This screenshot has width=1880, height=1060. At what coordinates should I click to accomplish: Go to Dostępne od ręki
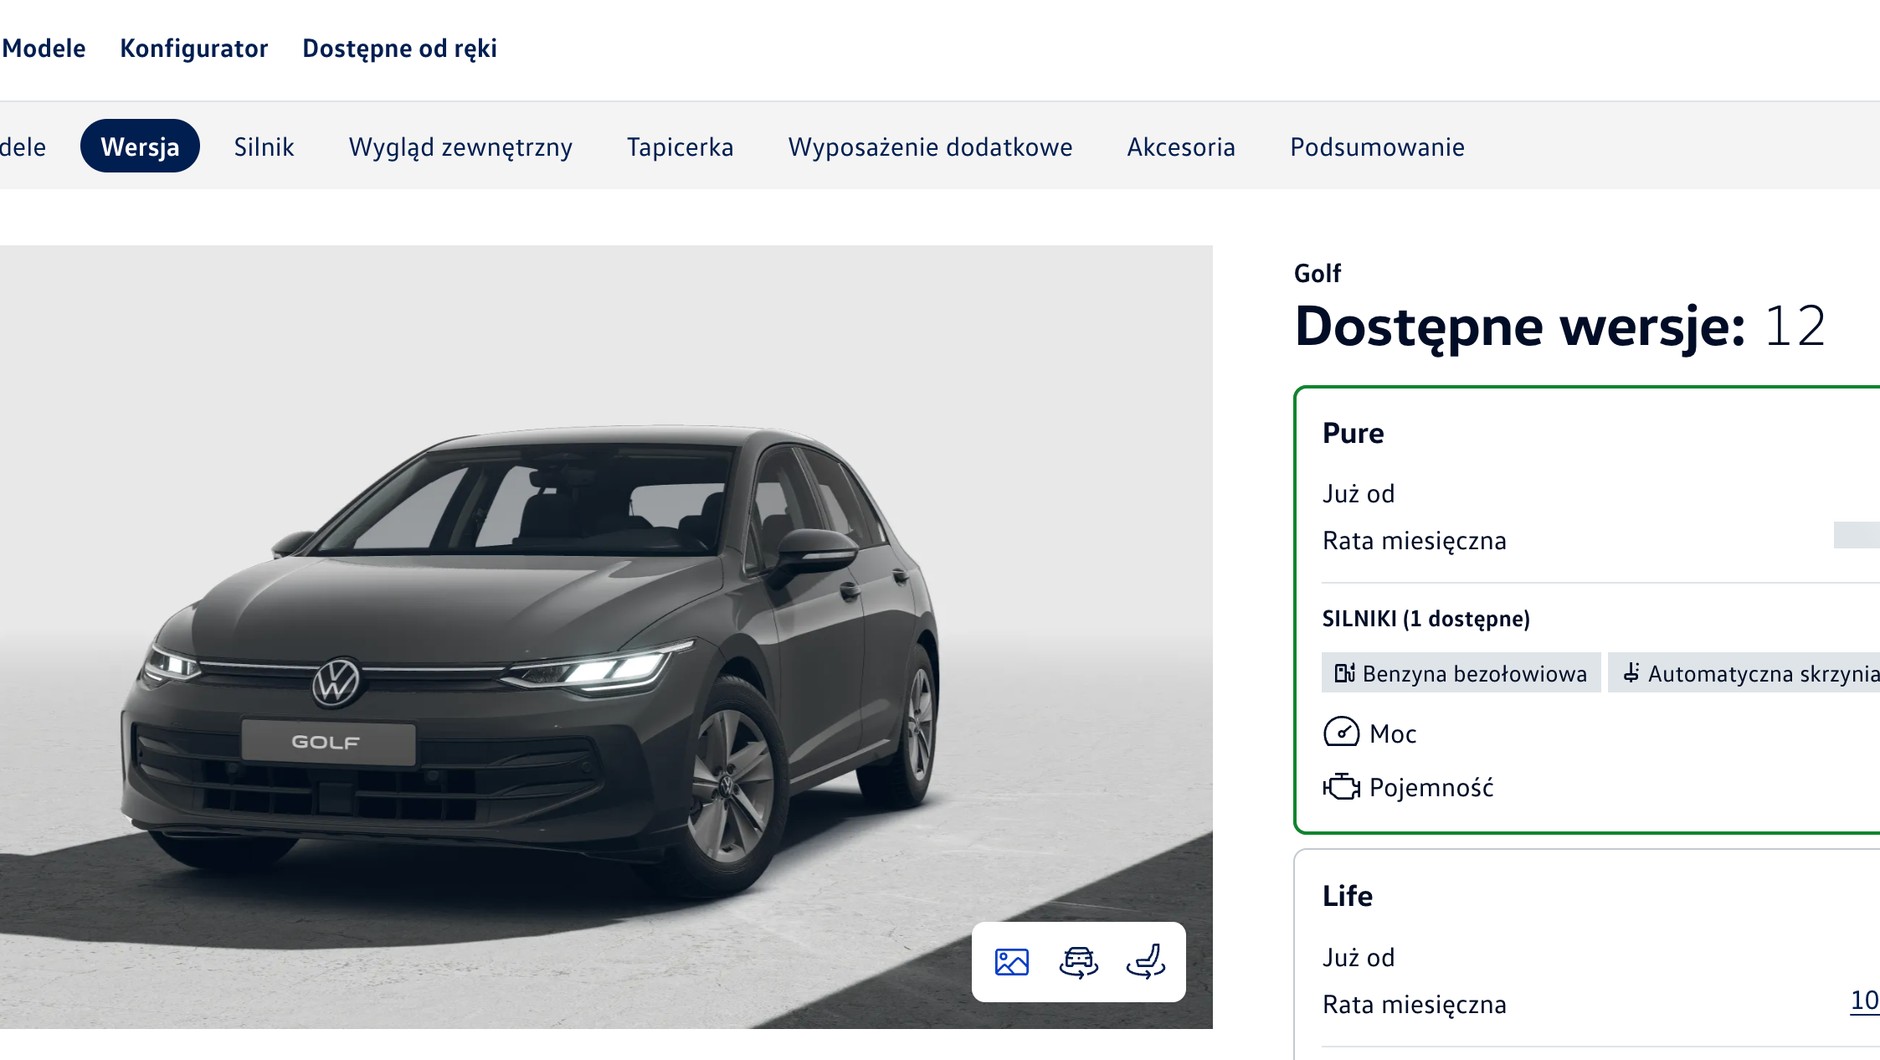(400, 48)
